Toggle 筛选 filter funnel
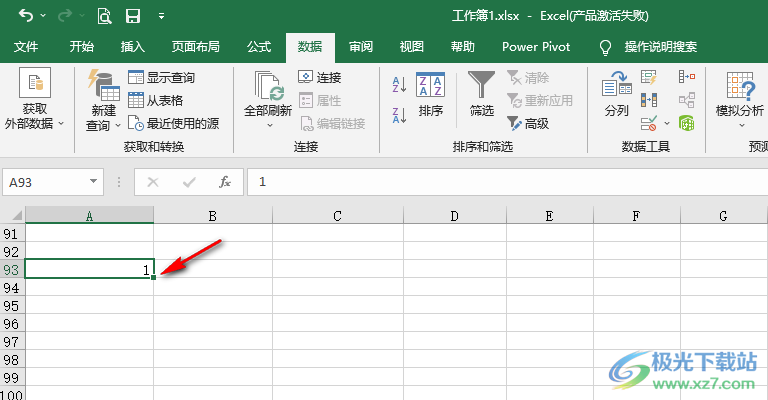 tap(481, 94)
